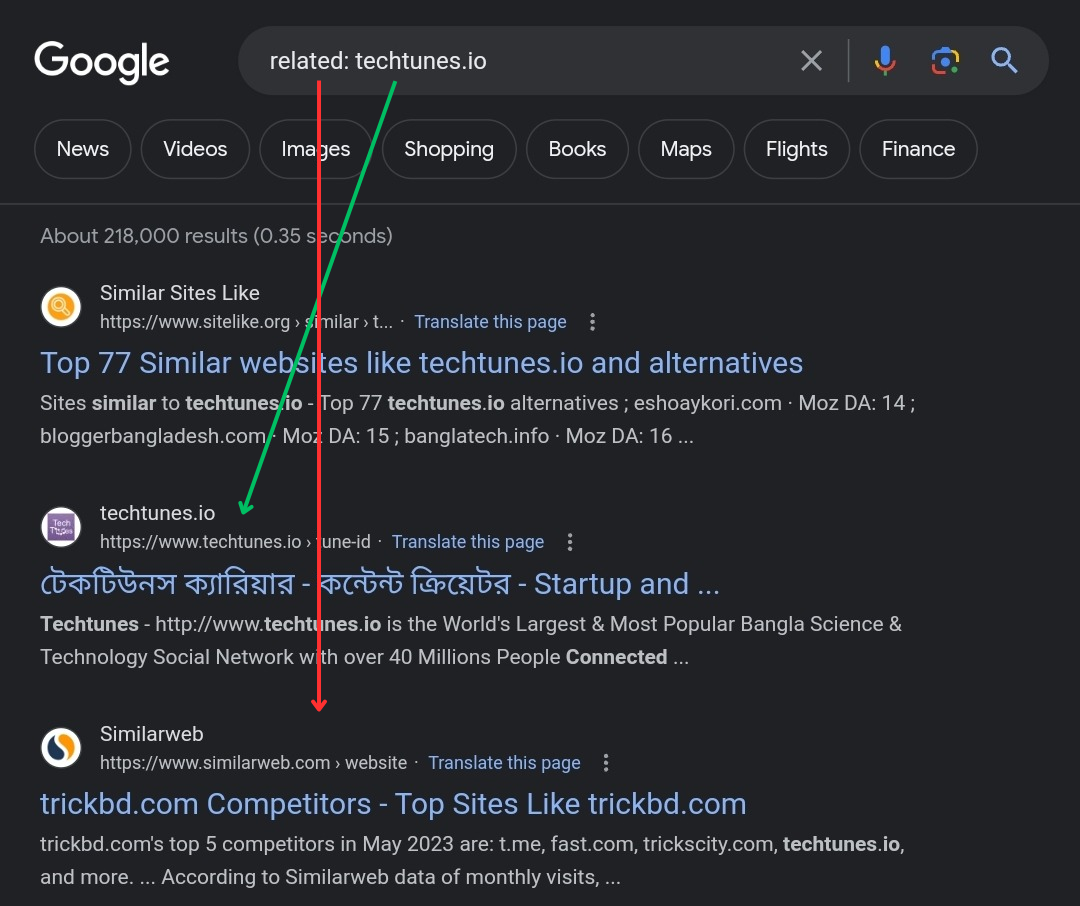Click the Google logo
Screen dimensions: 1080x906
pyautogui.click(x=102, y=62)
